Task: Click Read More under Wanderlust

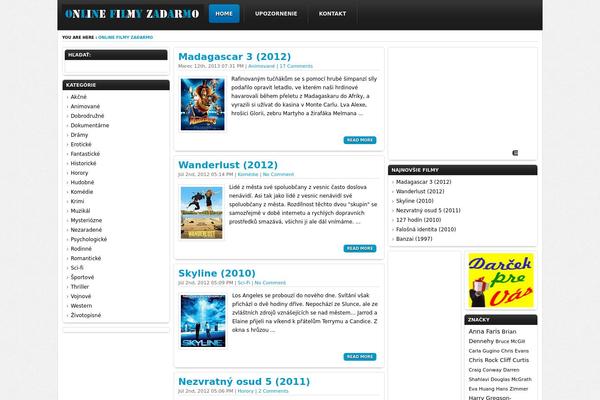Action: pyautogui.click(x=360, y=248)
